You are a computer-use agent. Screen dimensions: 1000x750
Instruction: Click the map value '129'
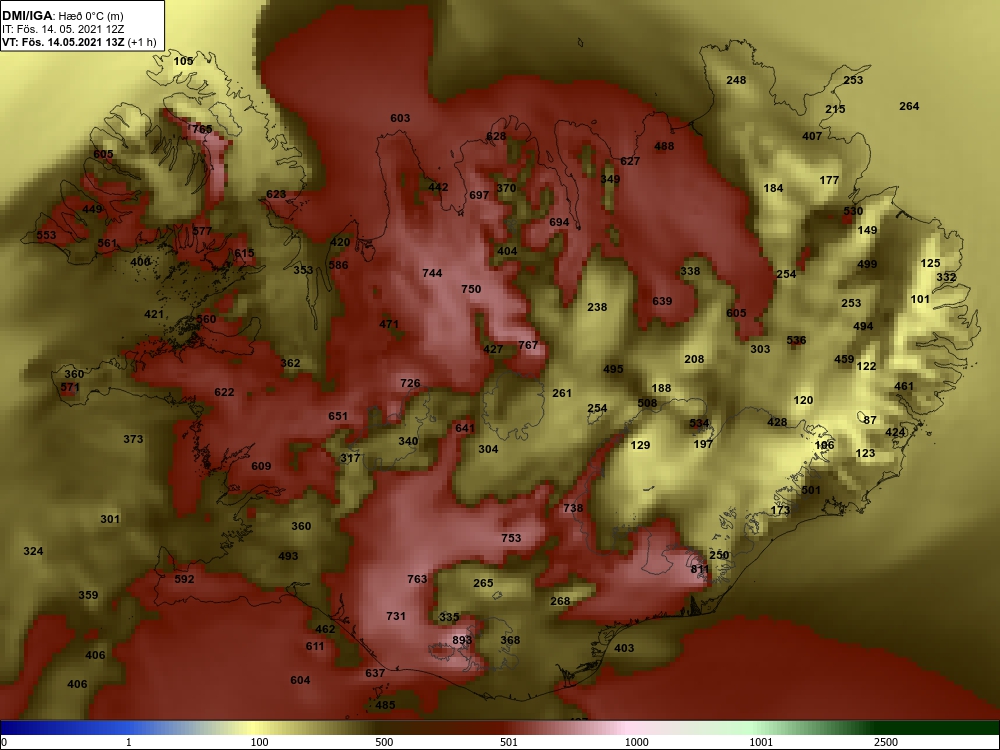(x=640, y=445)
